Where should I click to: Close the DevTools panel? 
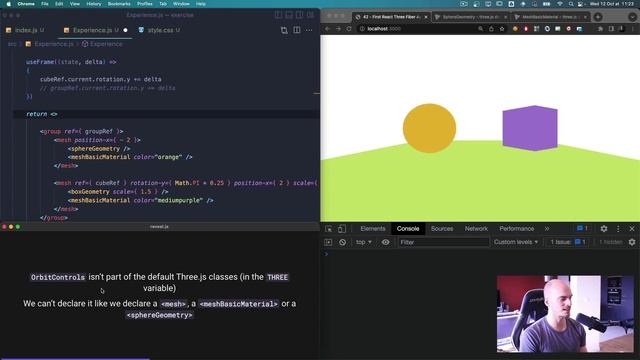(x=632, y=229)
